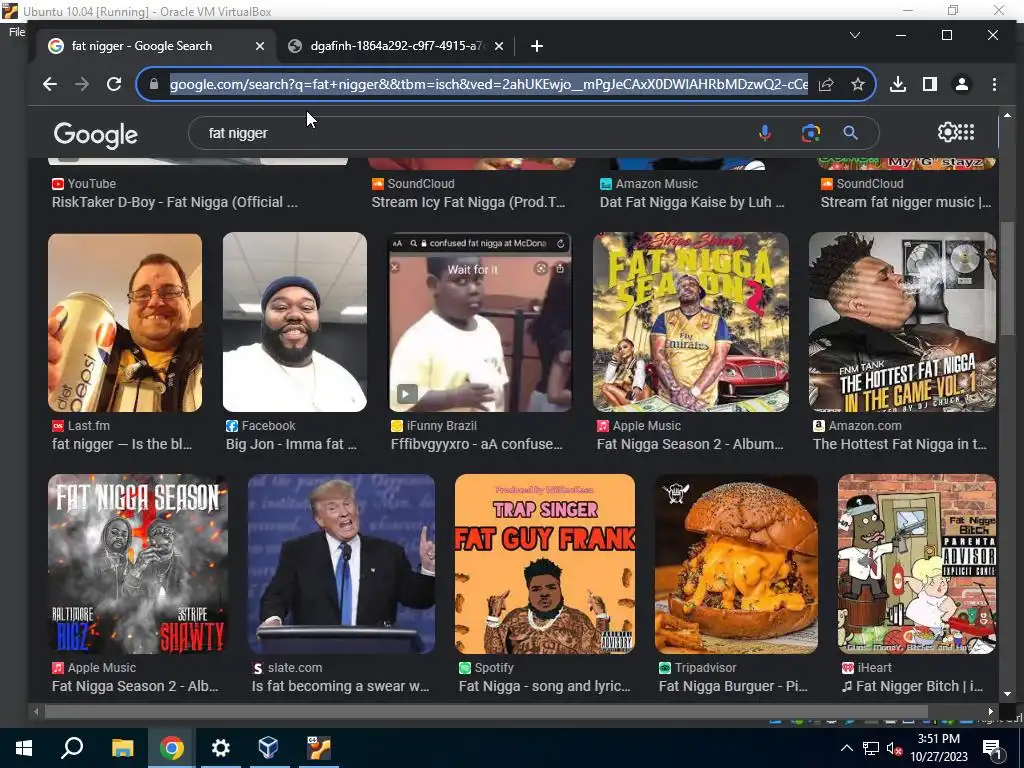Click the Tripadvisor source label
Image resolution: width=1024 pixels, height=768 pixels.
click(705, 668)
